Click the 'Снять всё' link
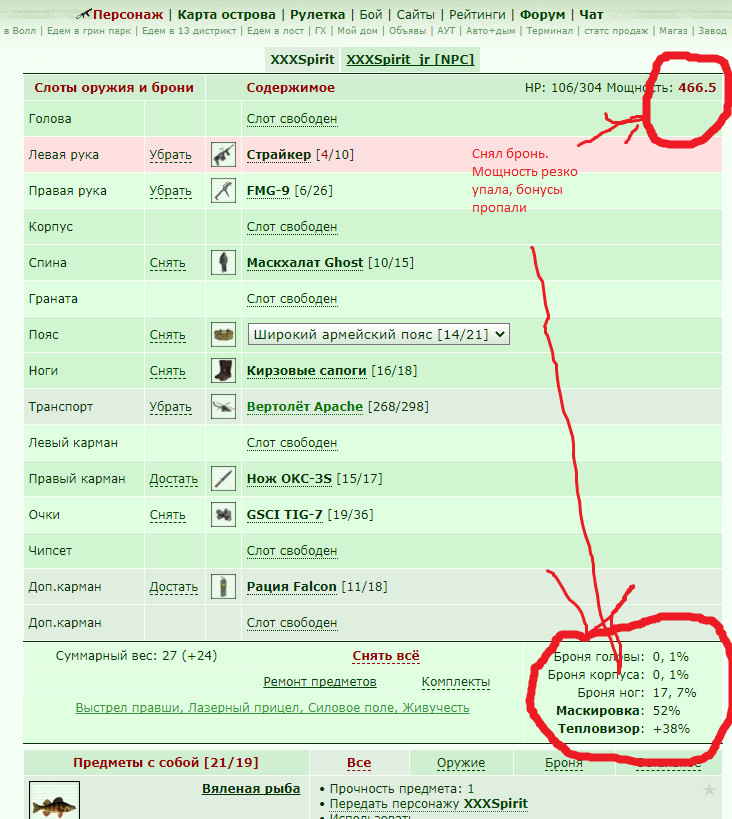Image resolution: width=732 pixels, height=819 pixels. coord(386,656)
